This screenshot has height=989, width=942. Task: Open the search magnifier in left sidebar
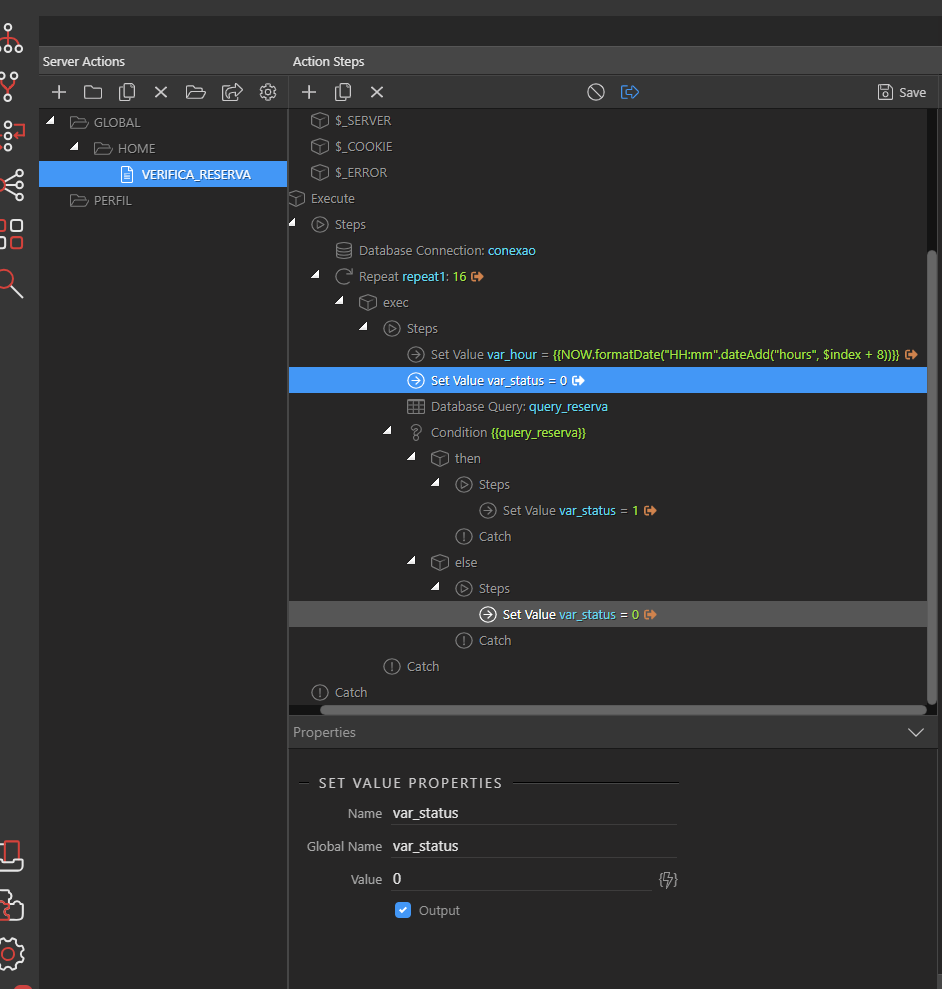coord(11,285)
